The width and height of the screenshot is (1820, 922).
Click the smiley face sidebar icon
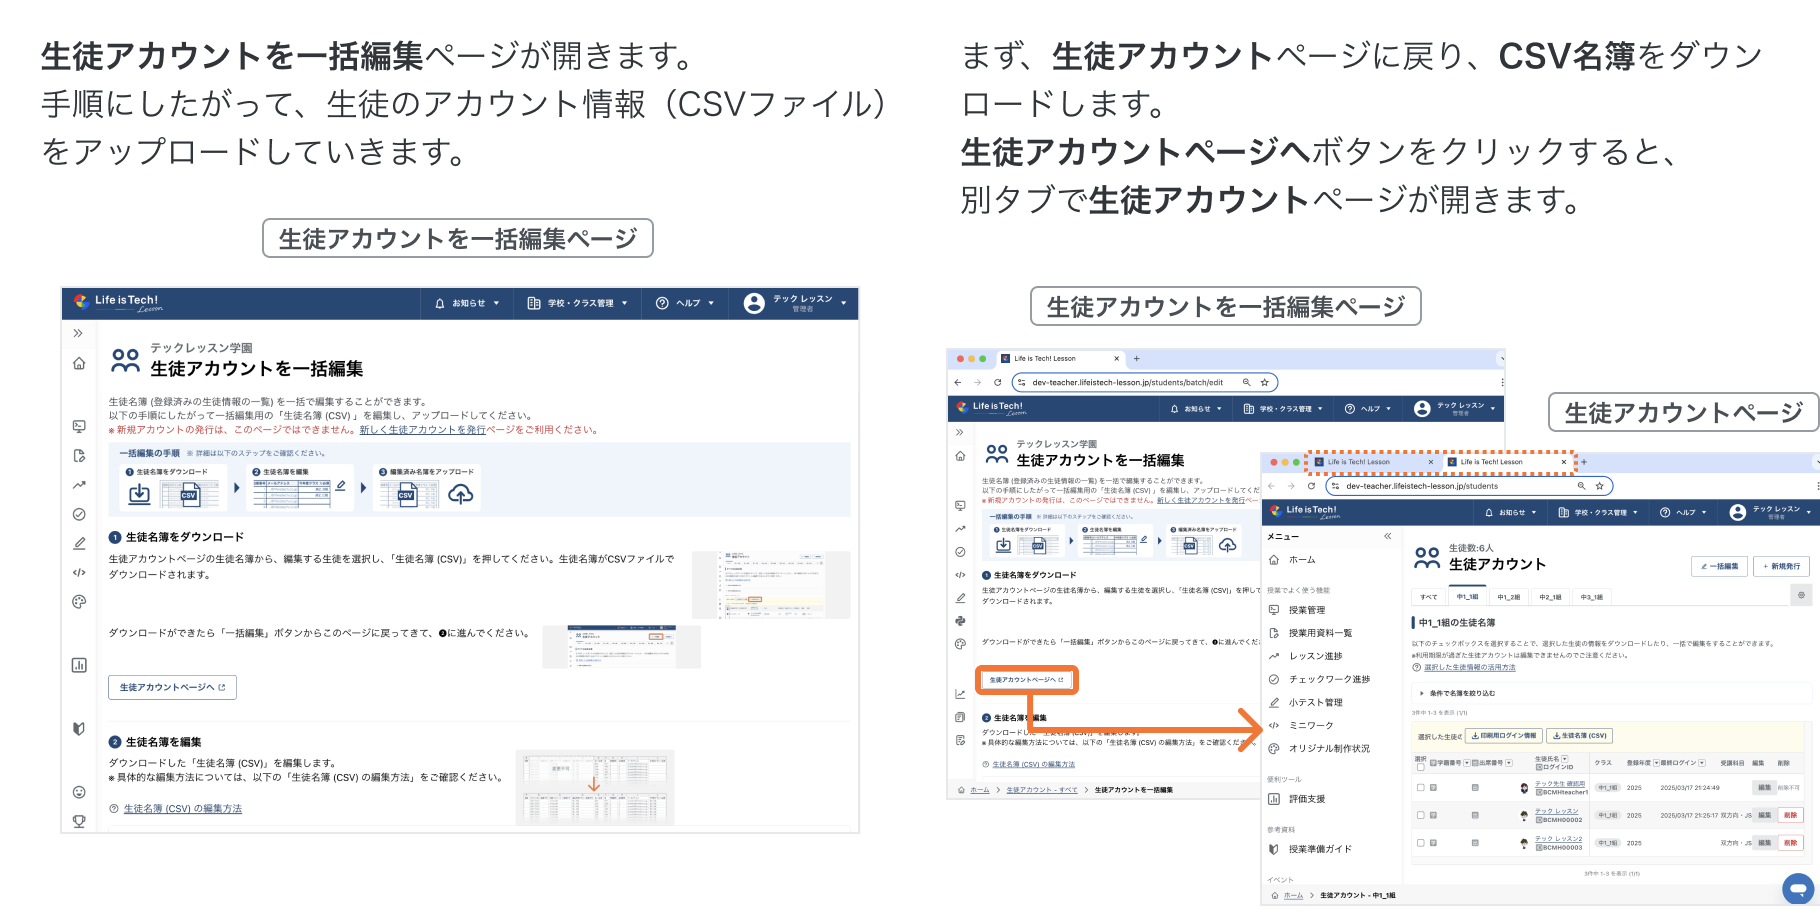pos(79,792)
